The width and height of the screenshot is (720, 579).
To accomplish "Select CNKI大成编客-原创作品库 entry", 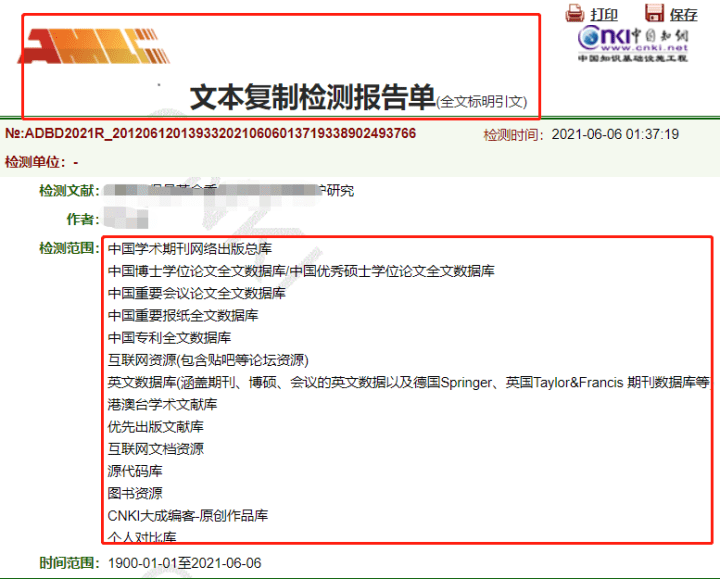I will [x=187, y=515].
